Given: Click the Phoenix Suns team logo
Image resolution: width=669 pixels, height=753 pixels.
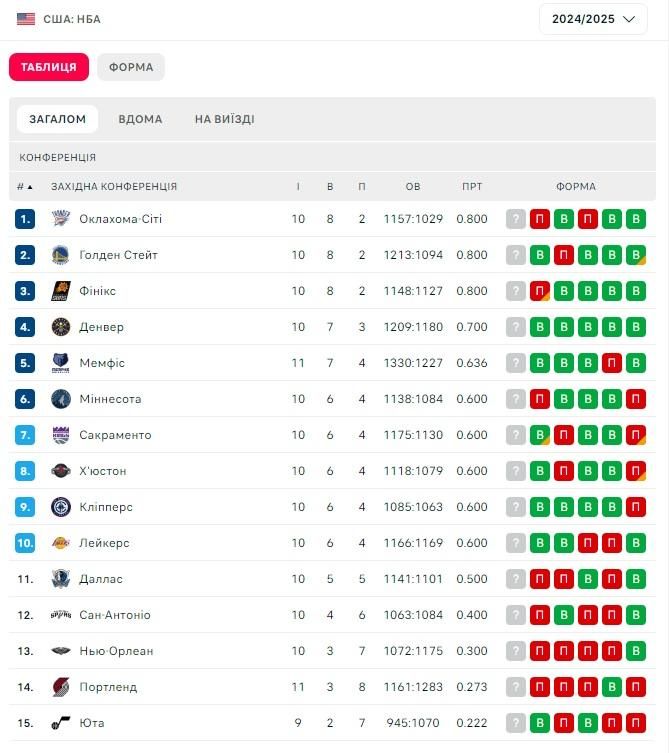Looking at the screenshot, I should coord(60,291).
